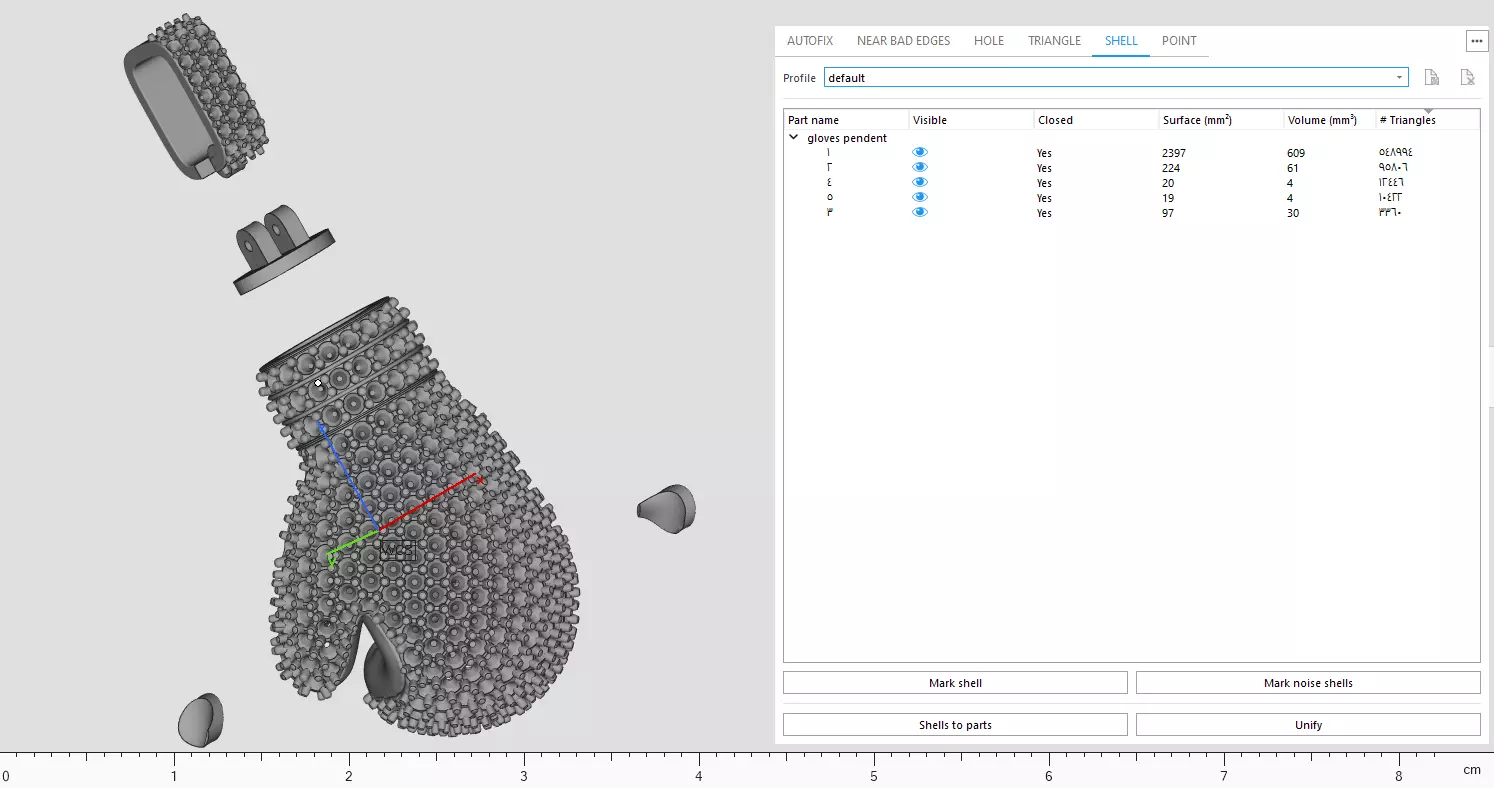
Task: Click the surface value 2397
Action: tap(1174, 153)
